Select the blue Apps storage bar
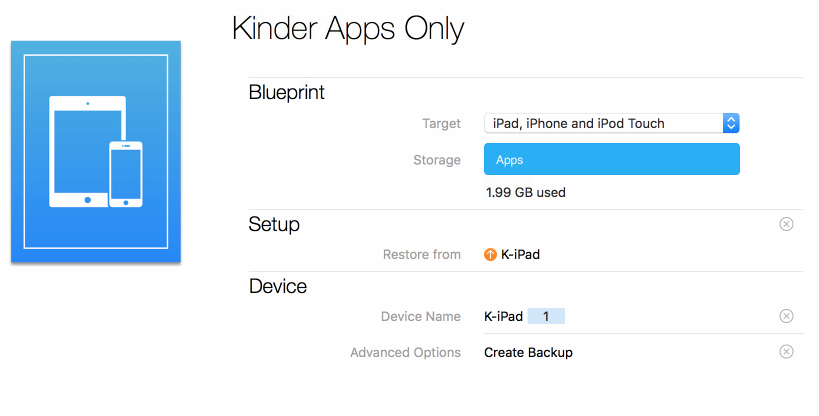Image resolution: width=819 pixels, height=416 pixels. (611, 160)
